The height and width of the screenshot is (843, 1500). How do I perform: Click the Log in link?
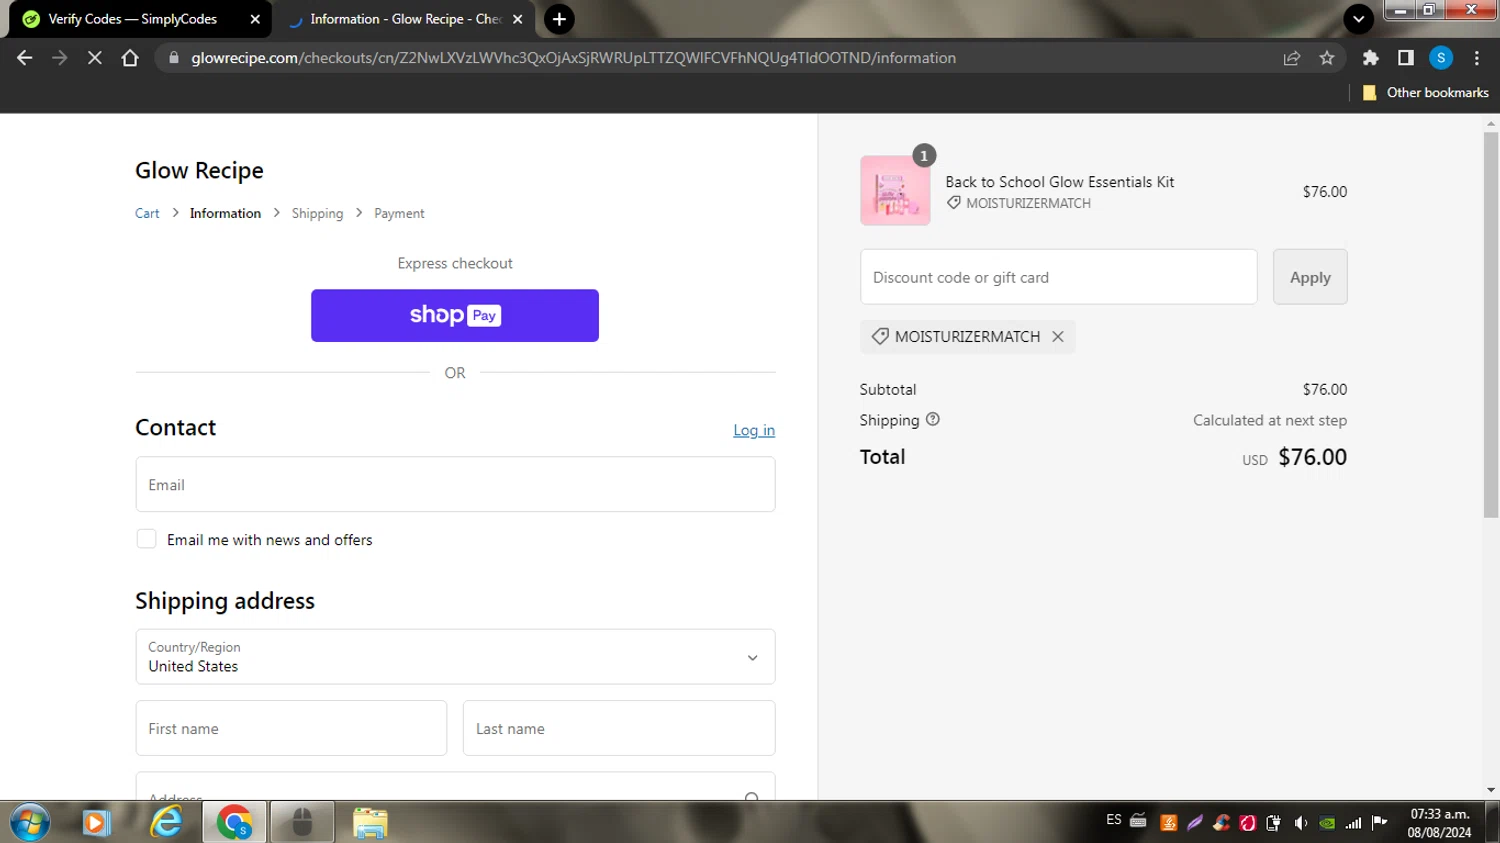(754, 430)
